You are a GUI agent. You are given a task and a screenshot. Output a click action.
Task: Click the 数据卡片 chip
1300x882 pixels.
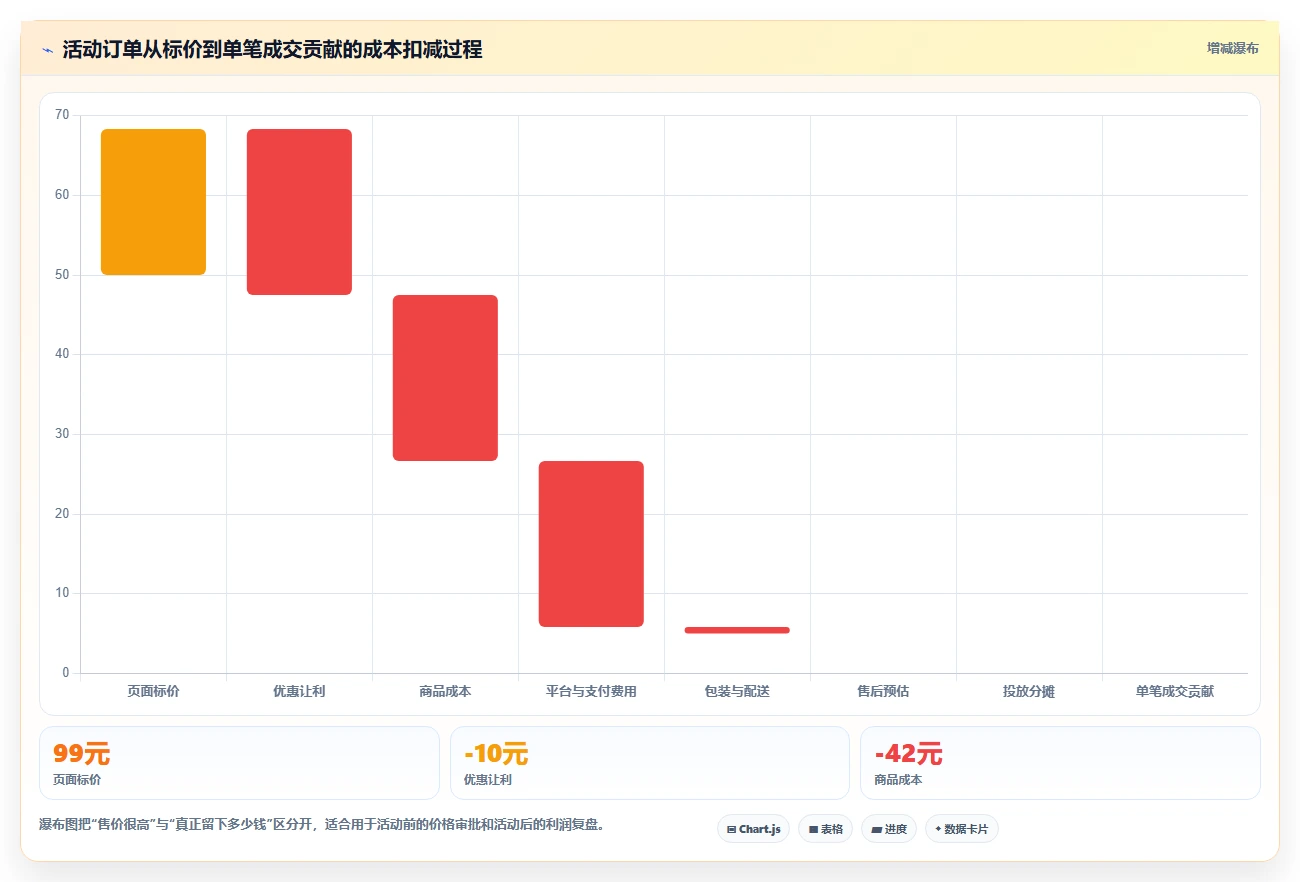click(x=961, y=829)
